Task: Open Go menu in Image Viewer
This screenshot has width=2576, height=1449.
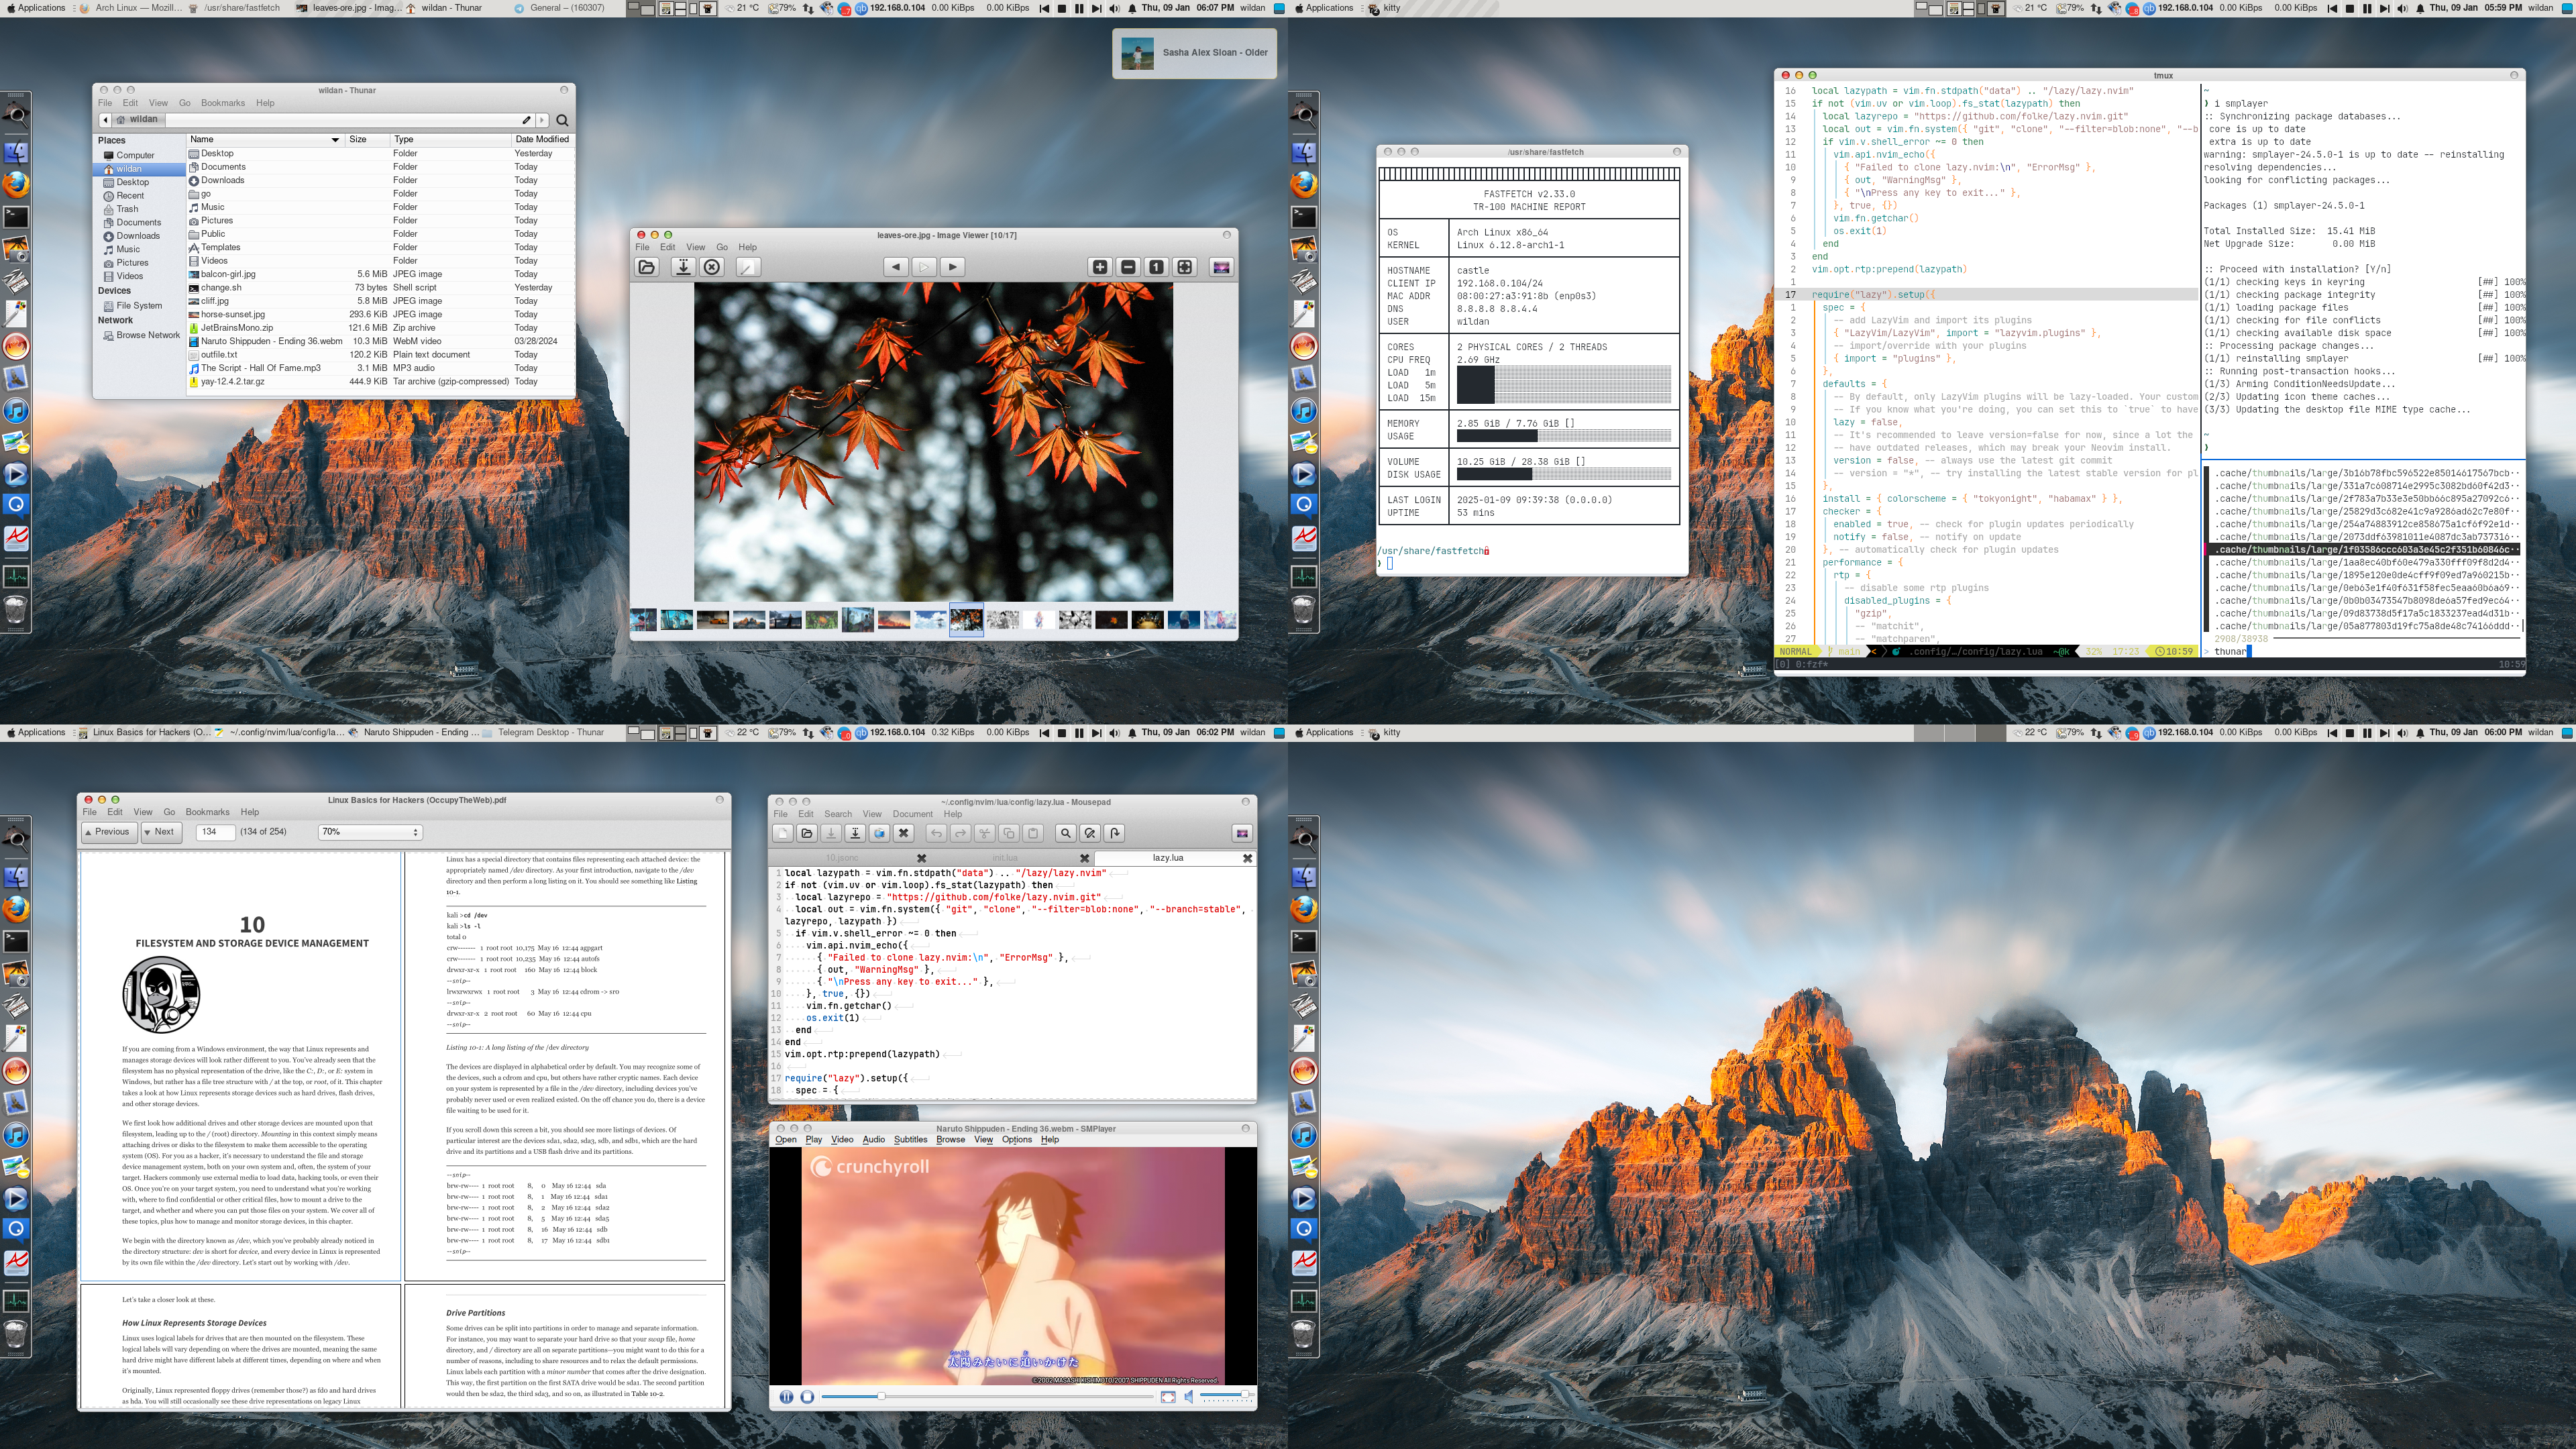Action: [x=722, y=247]
